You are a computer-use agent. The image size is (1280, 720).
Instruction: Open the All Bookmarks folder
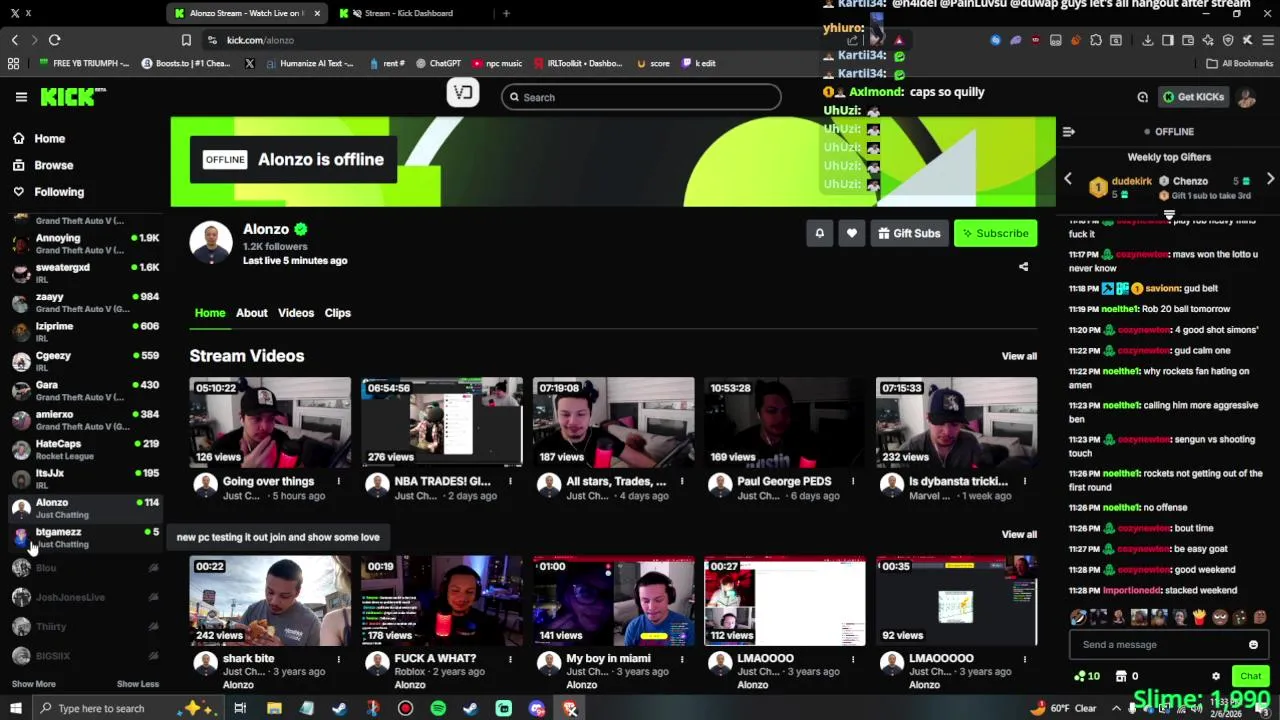tap(1240, 63)
